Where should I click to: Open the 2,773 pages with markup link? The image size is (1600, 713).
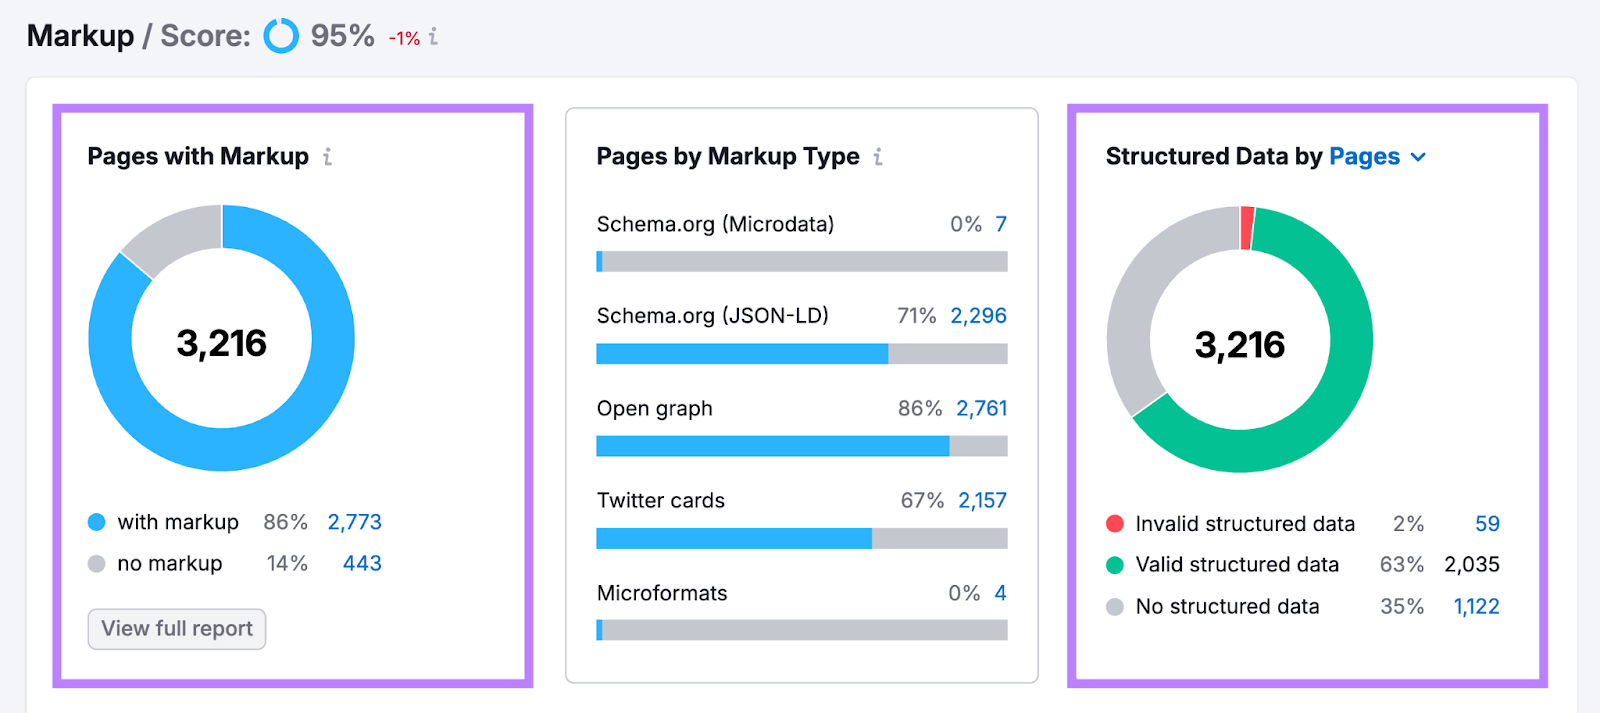pyautogui.click(x=354, y=522)
